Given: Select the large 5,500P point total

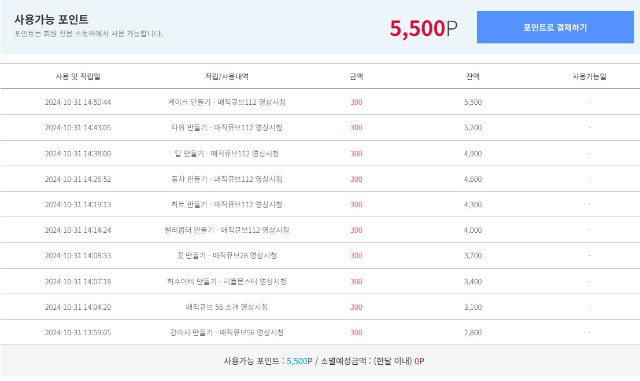Looking at the screenshot, I should (423, 29).
